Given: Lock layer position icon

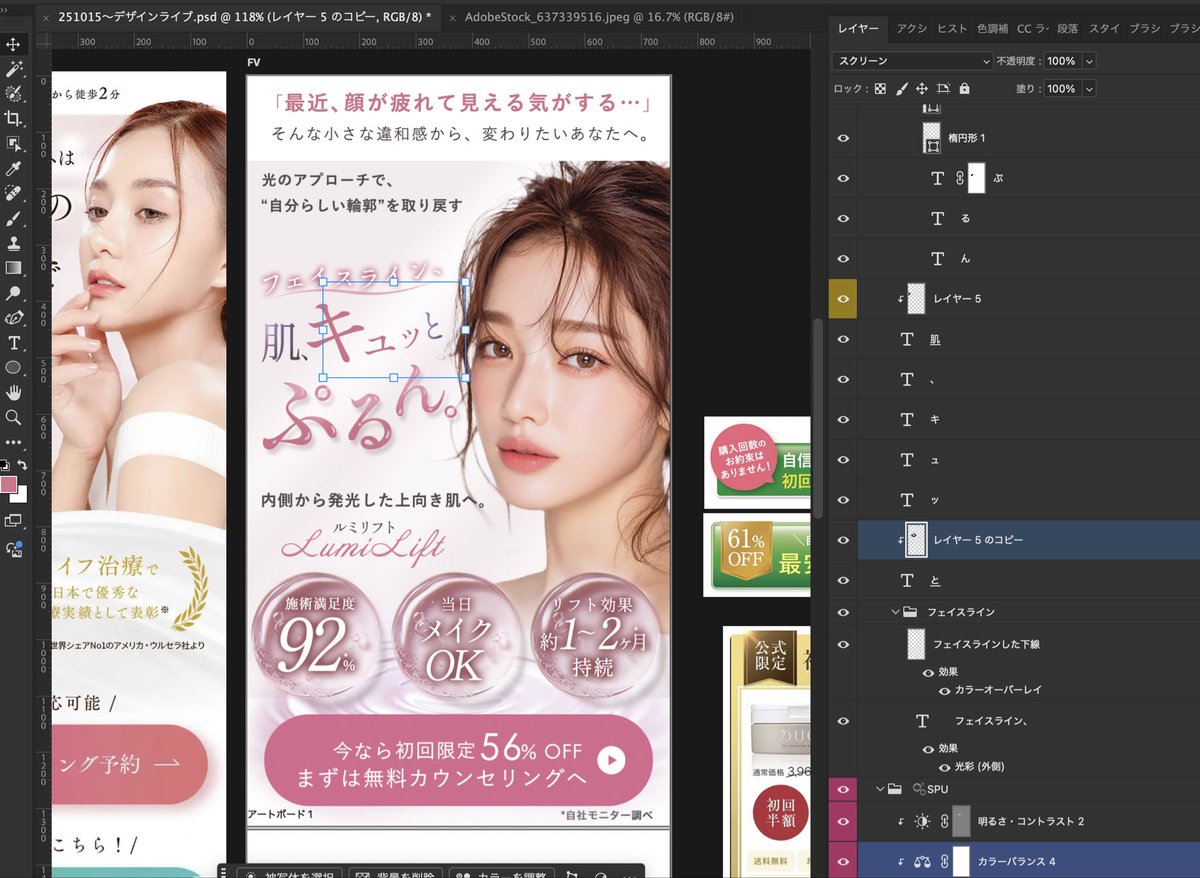Looking at the screenshot, I should (x=922, y=89).
